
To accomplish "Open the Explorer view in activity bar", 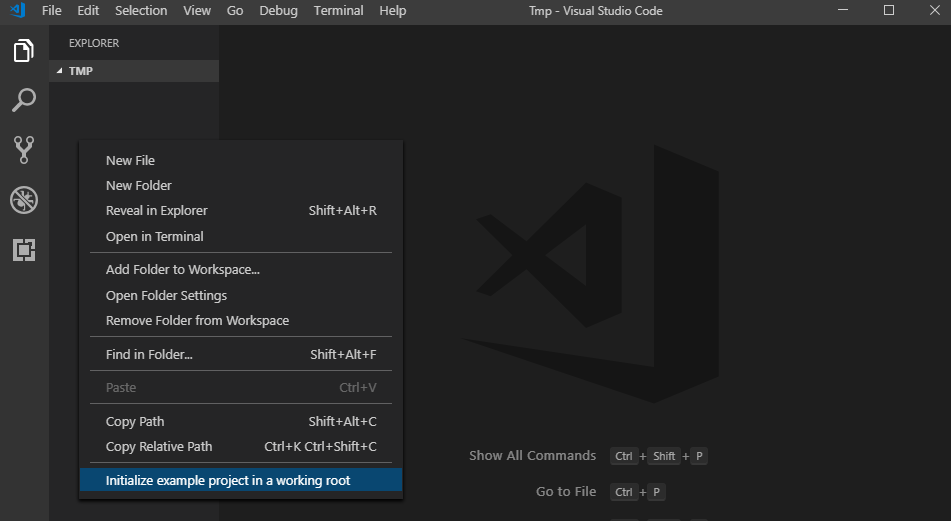I will click(x=24, y=50).
